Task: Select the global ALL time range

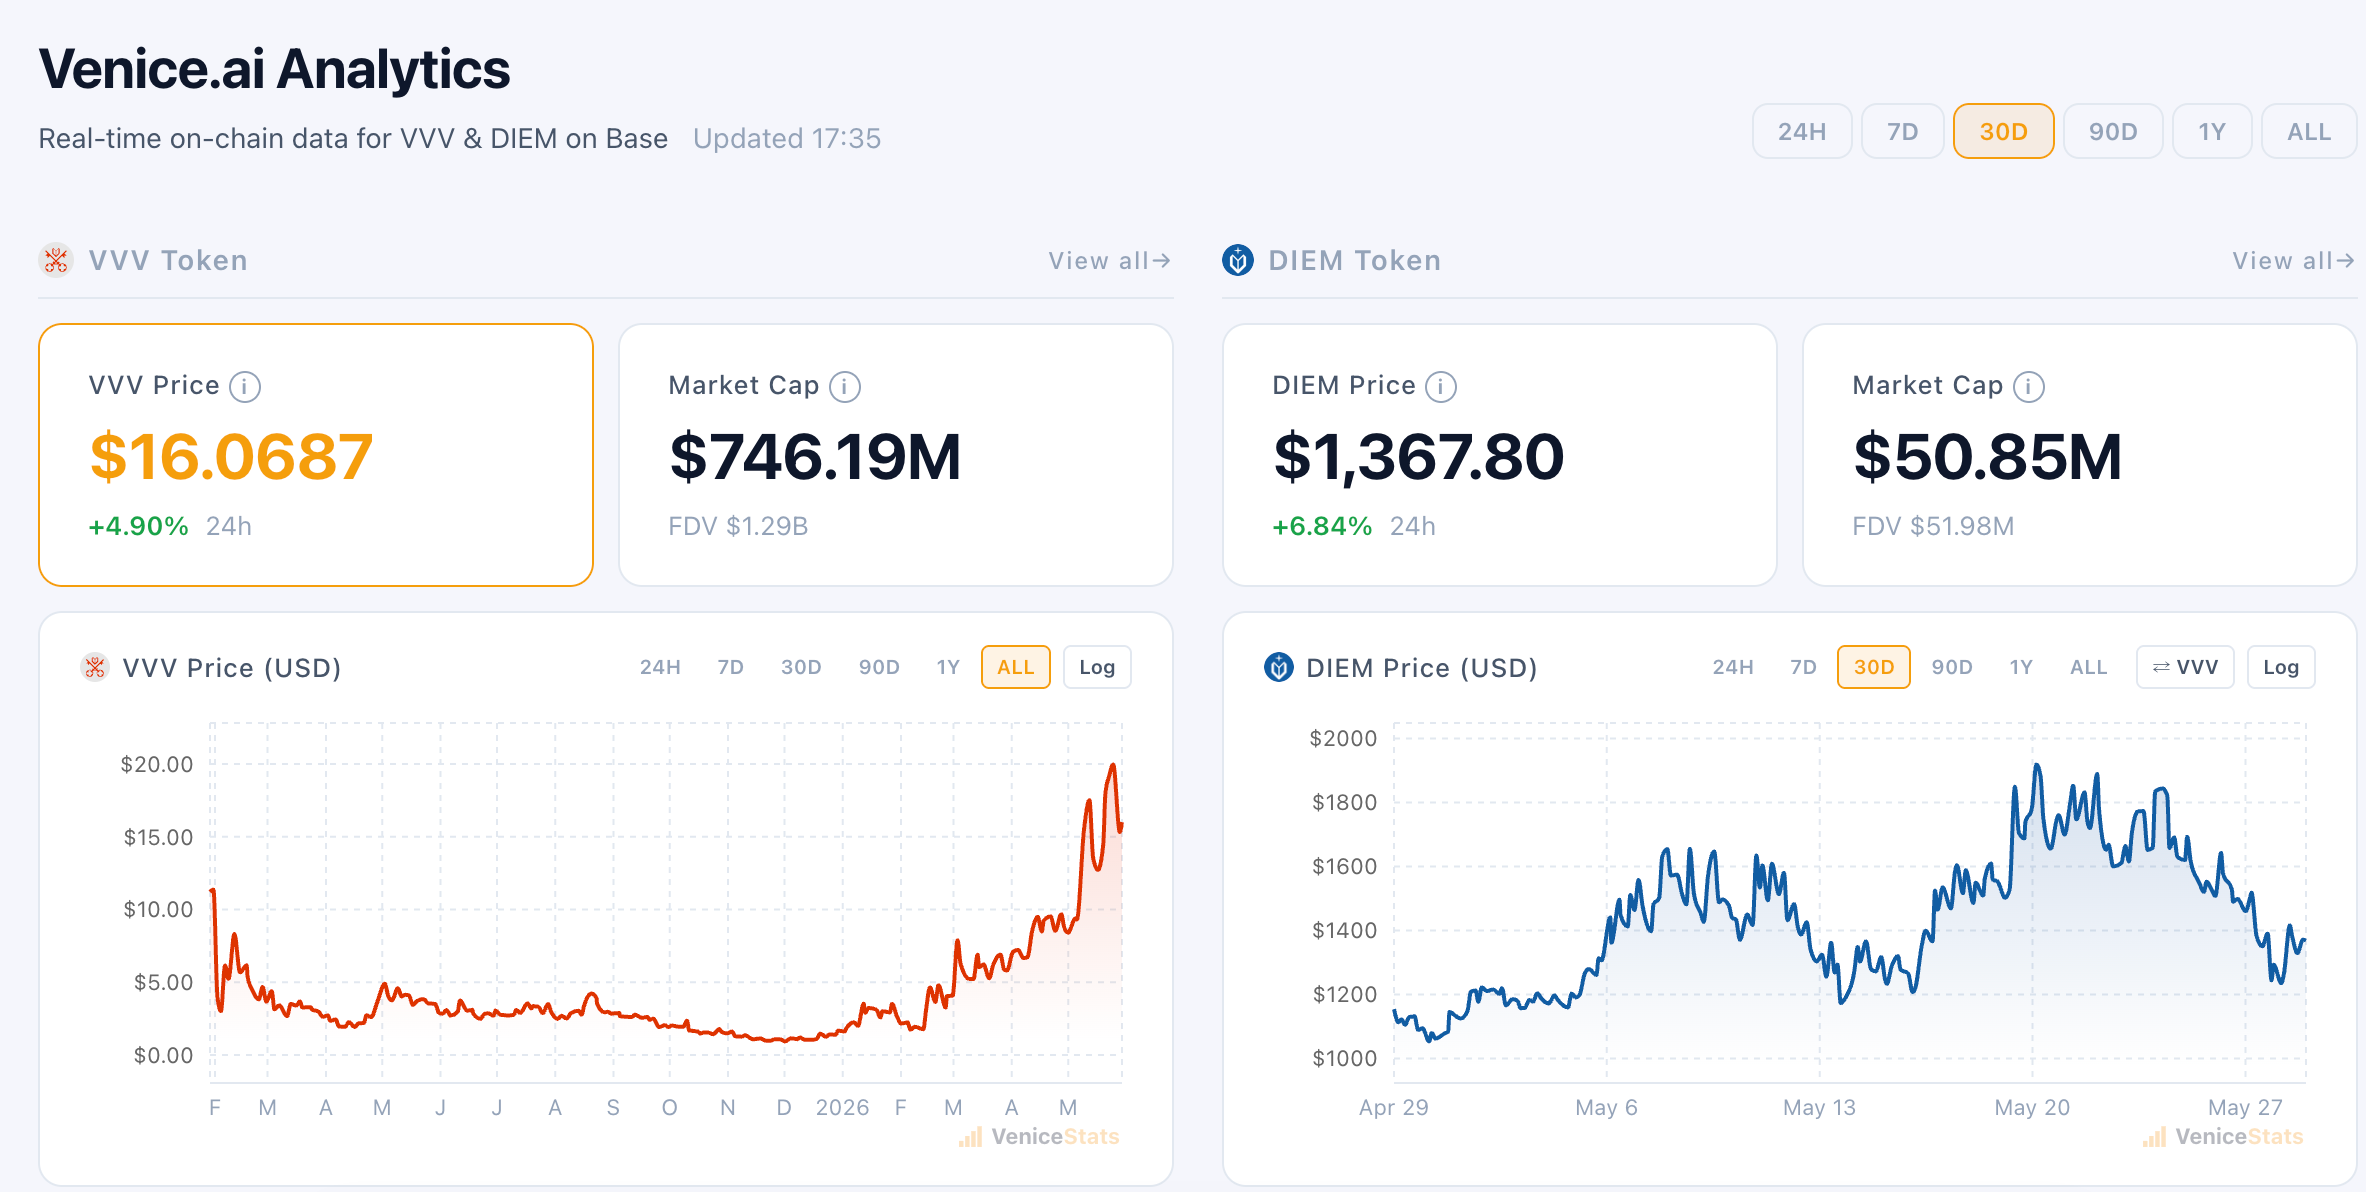Action: 2309,131
